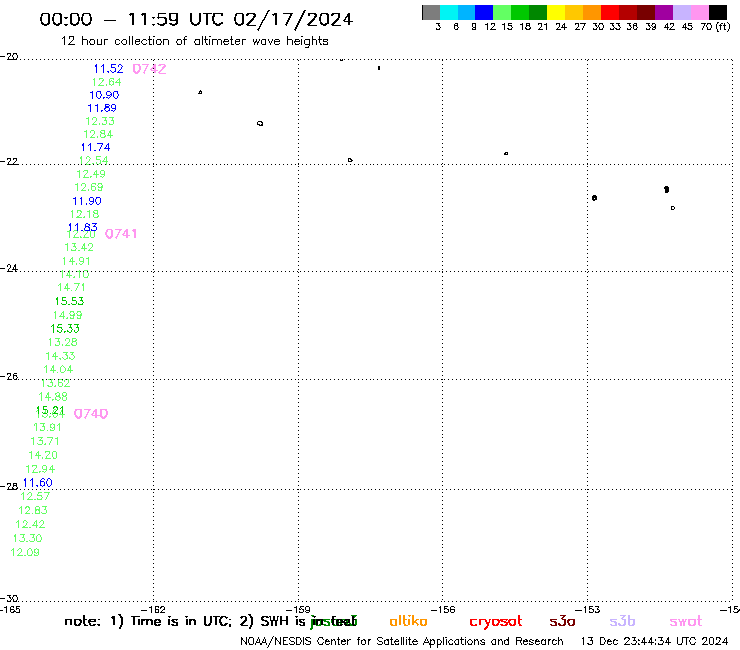Click the pink 'swot' satellite label
This screenshot has height=650, width=740.
click(686, 622)
